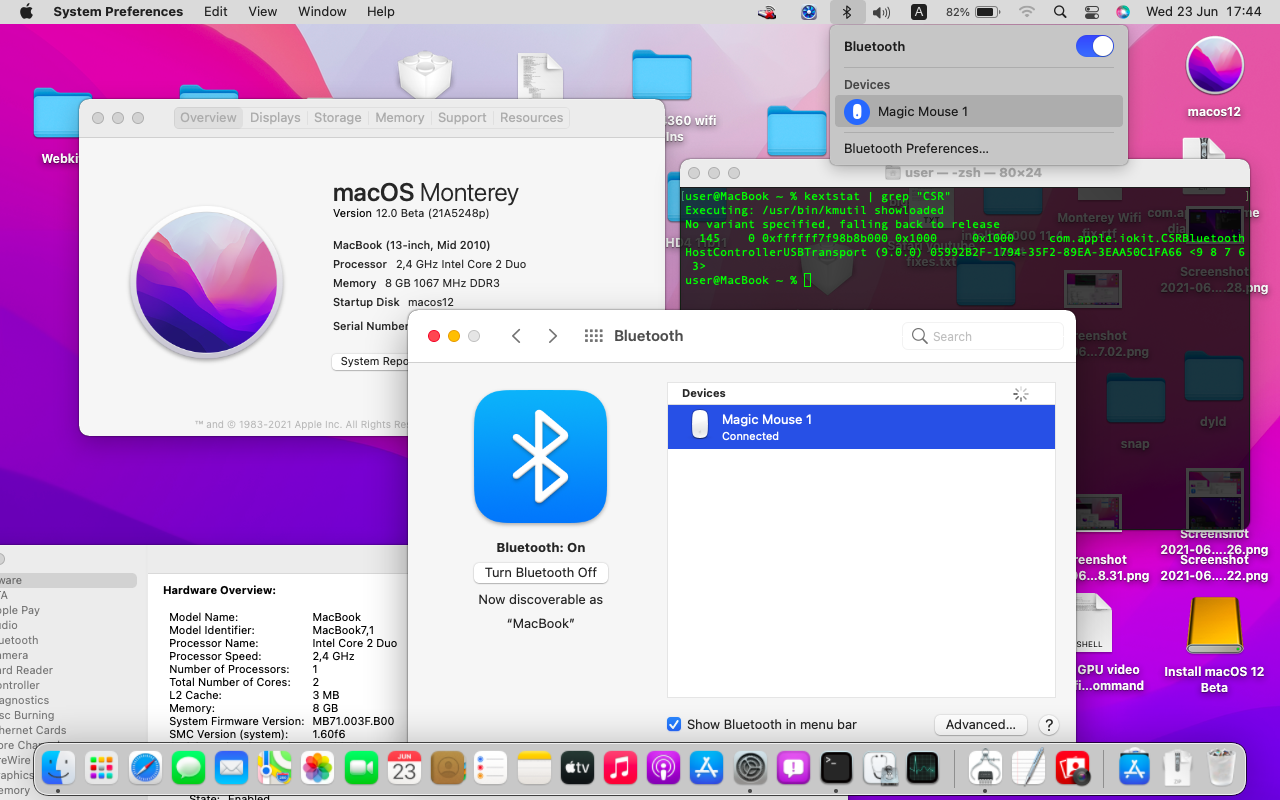Switch to Storage tab in About This Mac
Screen dimensions: 1280x800
(x=338, y=117)
